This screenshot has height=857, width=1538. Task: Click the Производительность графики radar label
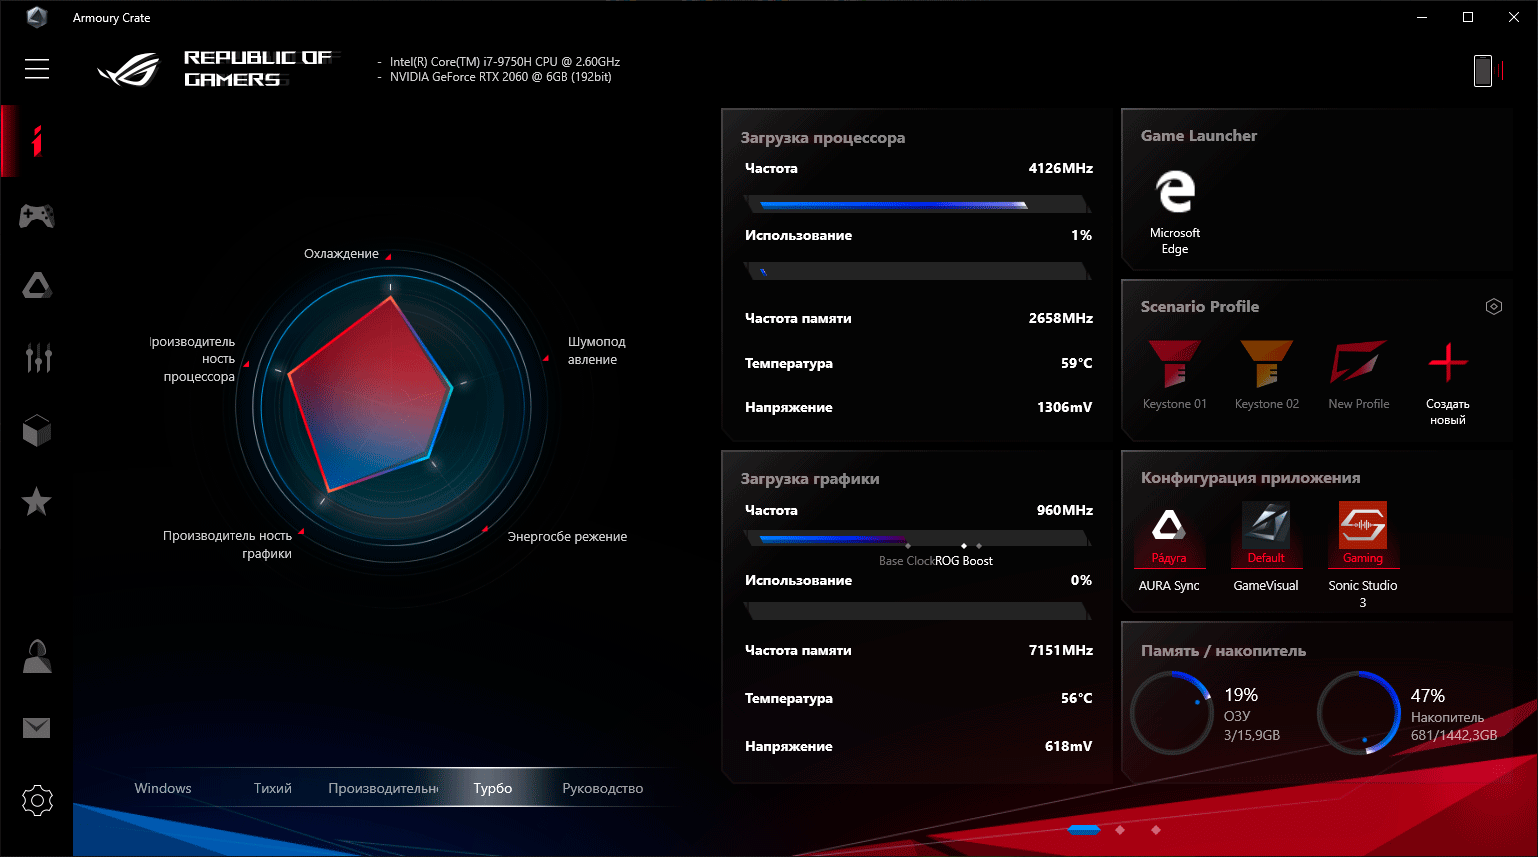(228, 545)
